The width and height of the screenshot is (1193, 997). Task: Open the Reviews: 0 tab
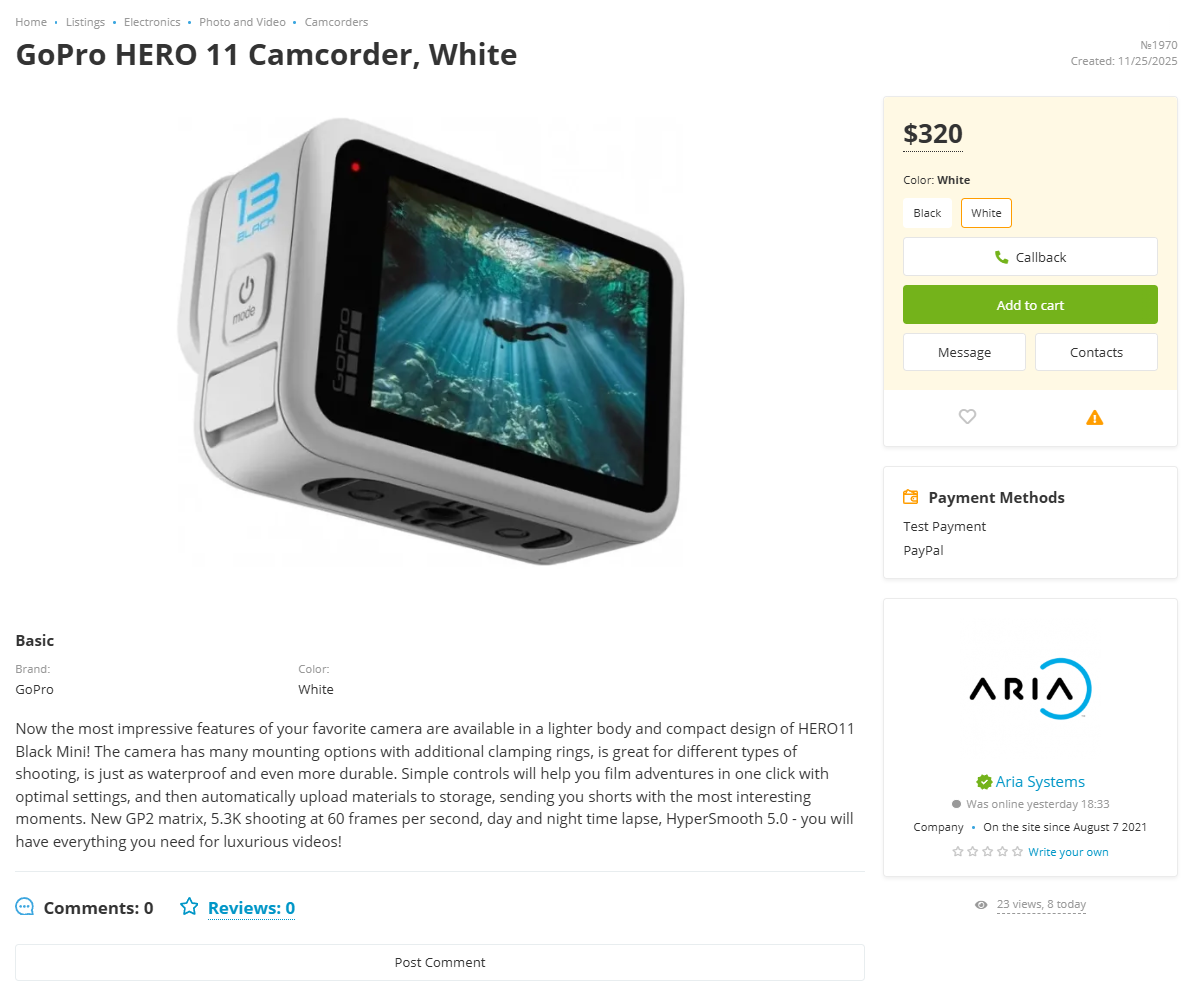[x=251, y=908]
